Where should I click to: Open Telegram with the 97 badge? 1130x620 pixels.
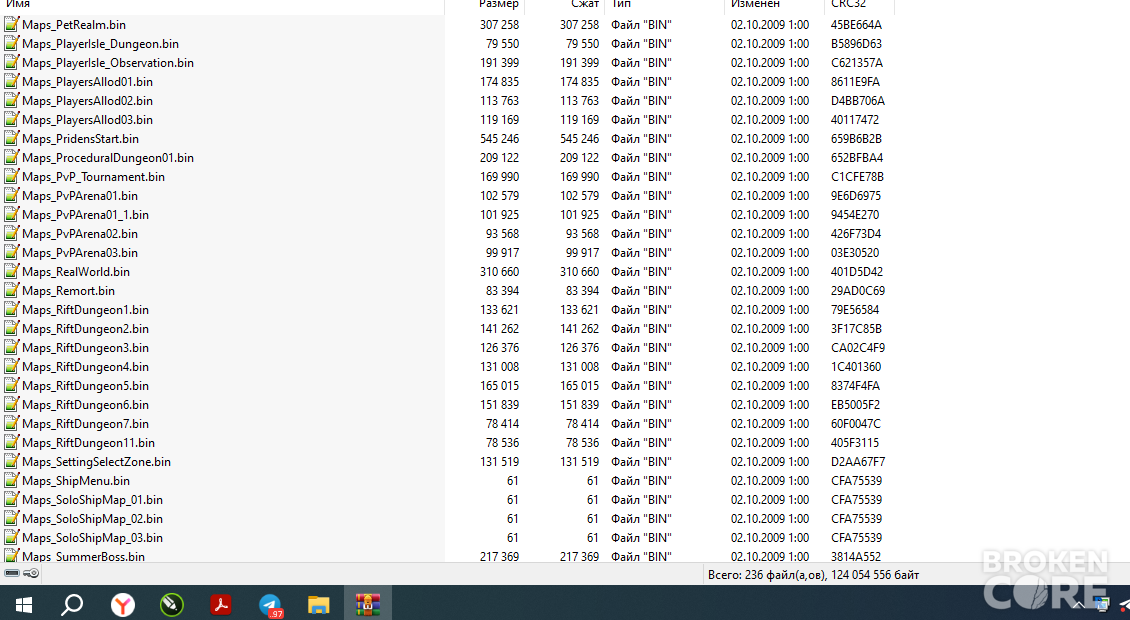(x=271, y=605)
